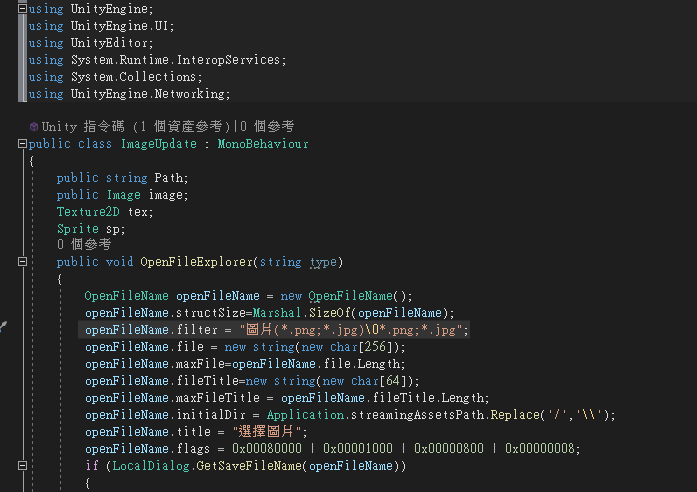Collapse the OpenFileExplorer method body
The image size is (697, 492).
tap(22, 262)
